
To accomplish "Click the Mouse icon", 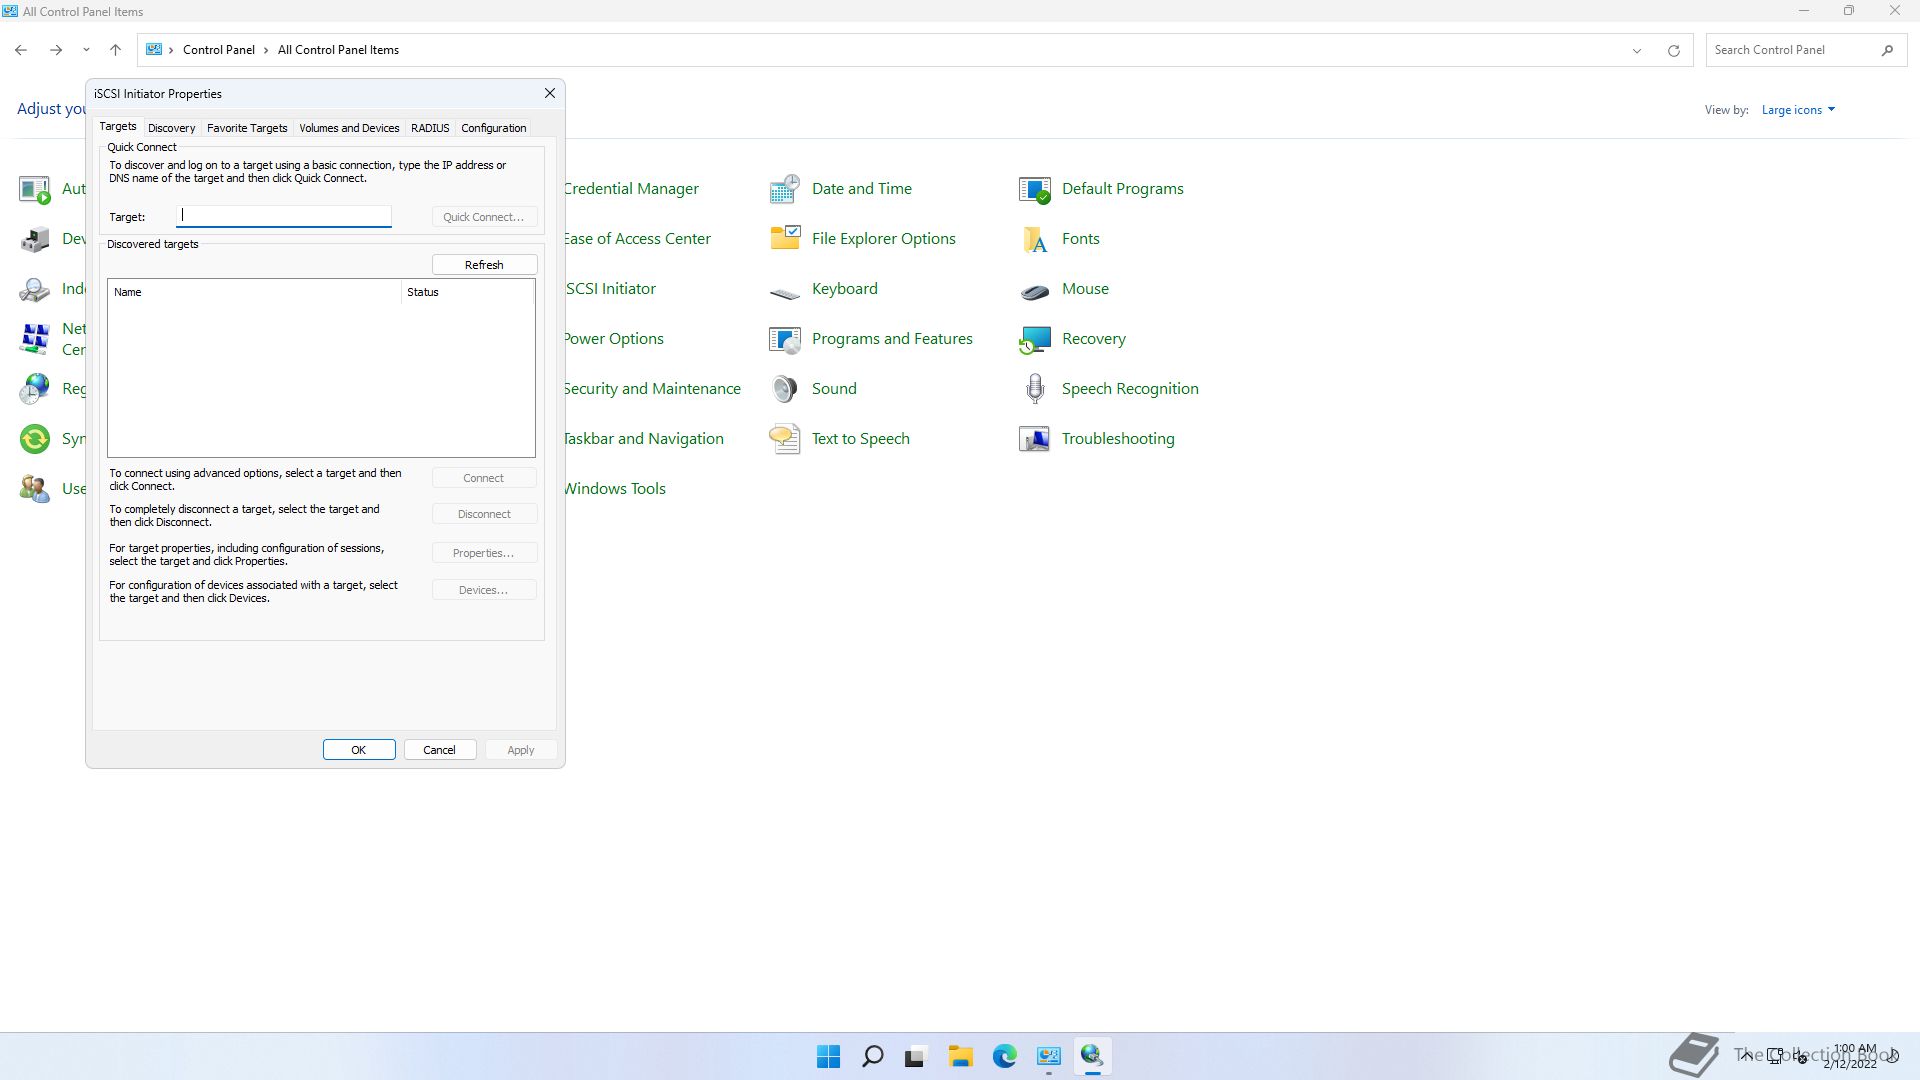I will pyautogui.click(x=1035, y=291).
